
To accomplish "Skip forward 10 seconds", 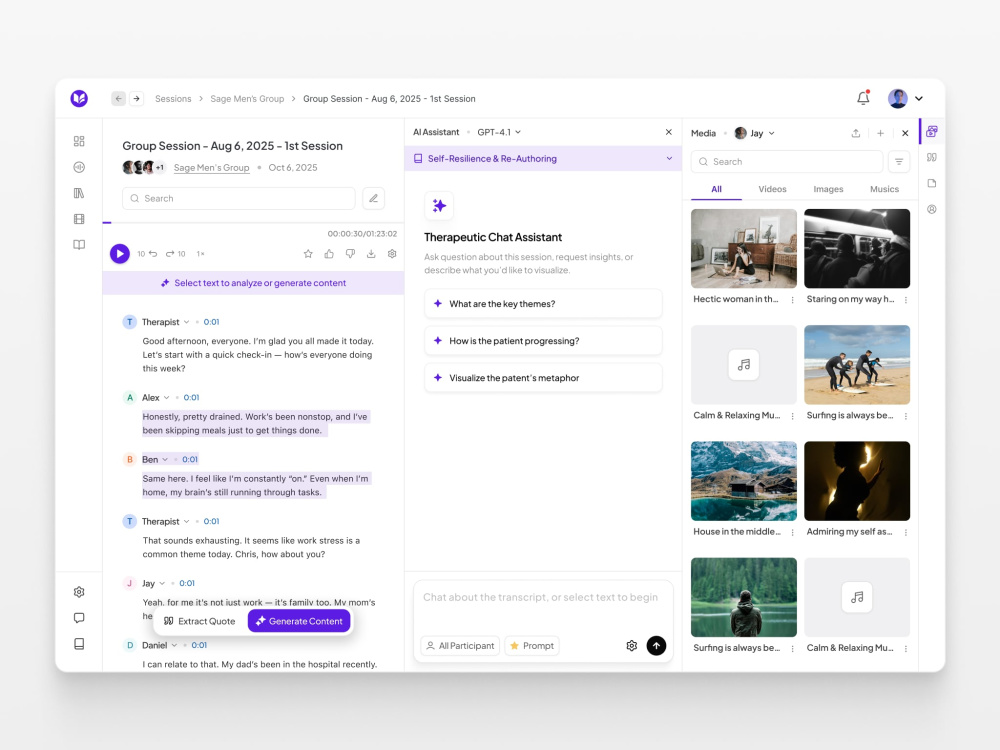I will (175, 254).
